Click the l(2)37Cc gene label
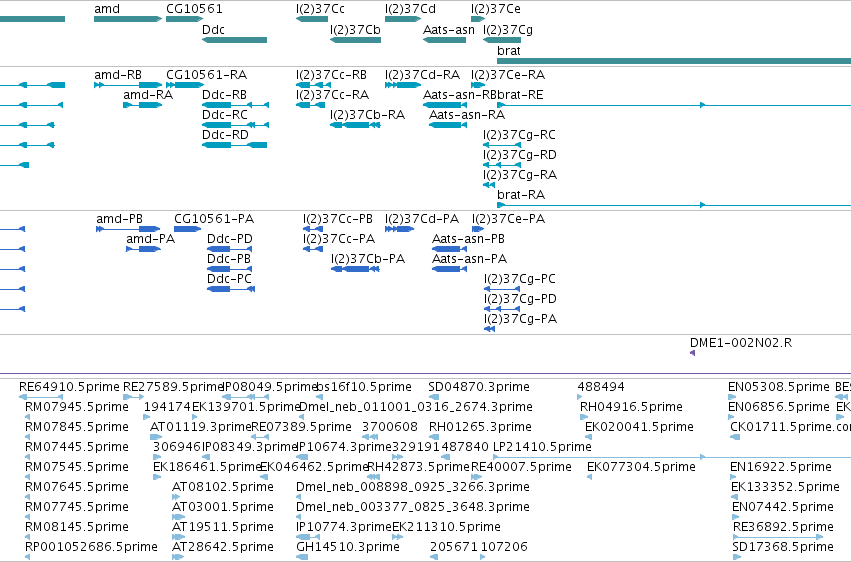This screenshot has width=851, height=562. tap(320, 9)
